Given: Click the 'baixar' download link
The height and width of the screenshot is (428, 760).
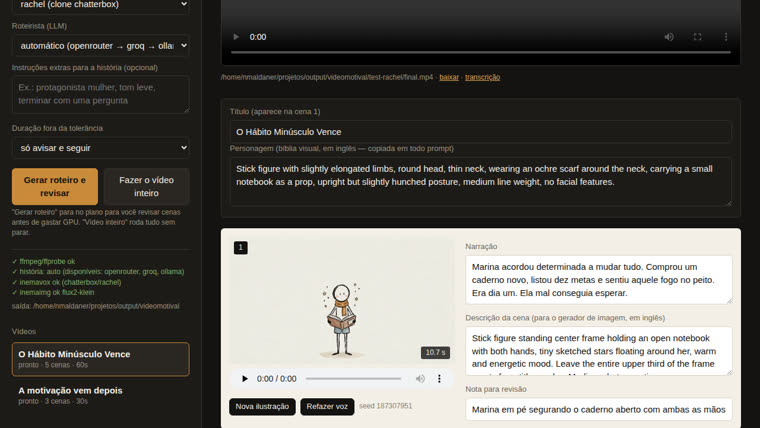Looking at the screenshot, I should click(449, 77).
